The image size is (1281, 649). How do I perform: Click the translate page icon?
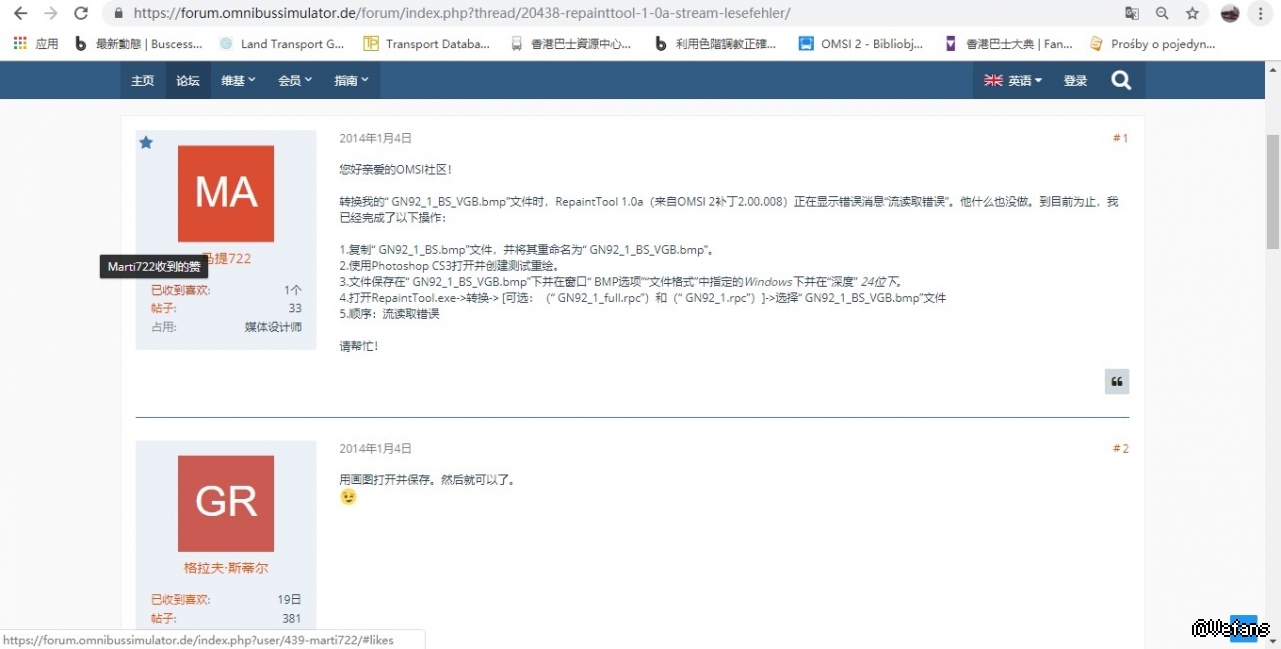pyautogui.click(x=1132, y=14)
